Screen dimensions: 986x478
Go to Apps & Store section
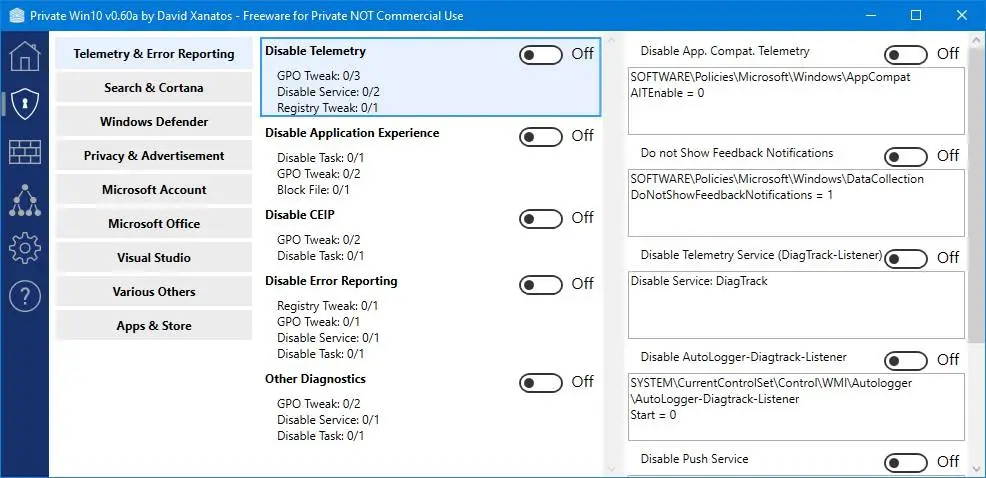154,326
